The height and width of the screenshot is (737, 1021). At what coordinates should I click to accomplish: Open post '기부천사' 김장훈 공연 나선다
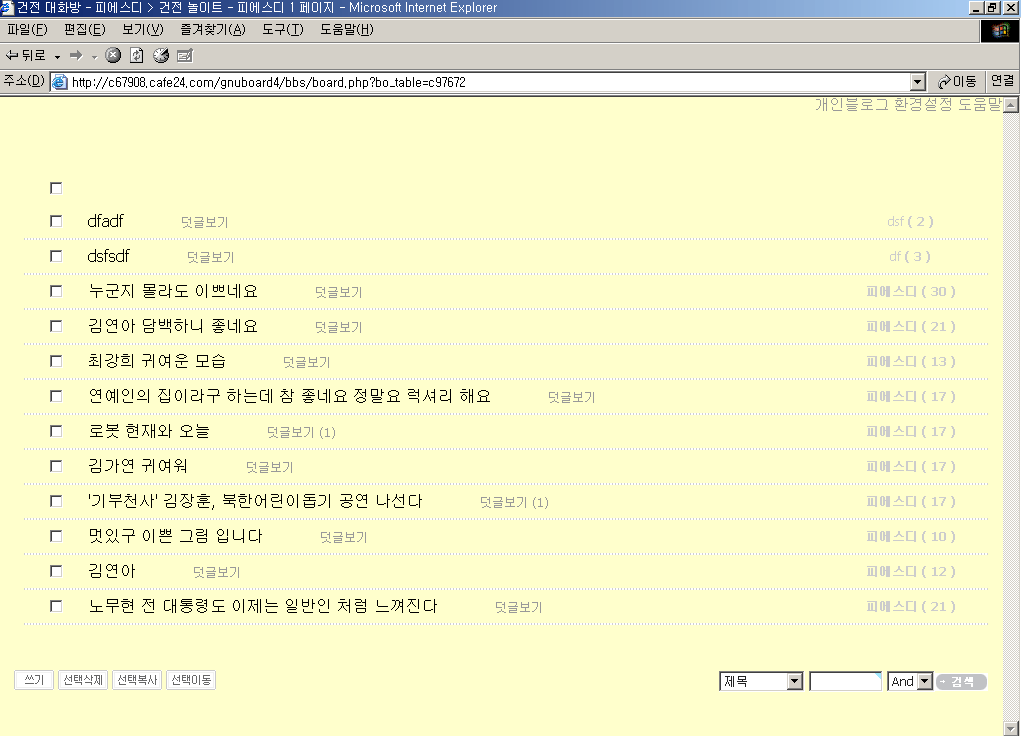click(255, 501)
